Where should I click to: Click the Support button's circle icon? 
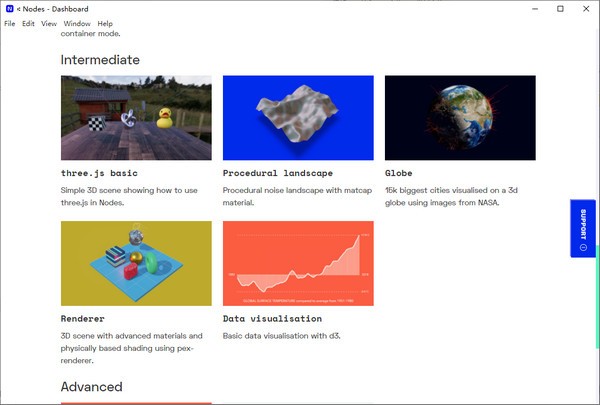[x=583, y=246]
